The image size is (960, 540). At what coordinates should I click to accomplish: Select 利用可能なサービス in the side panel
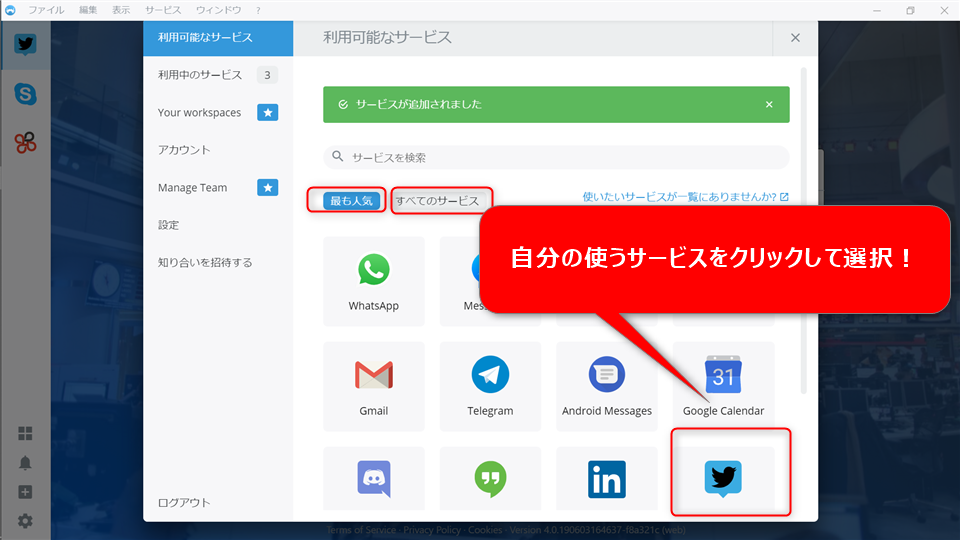[218, 38]
